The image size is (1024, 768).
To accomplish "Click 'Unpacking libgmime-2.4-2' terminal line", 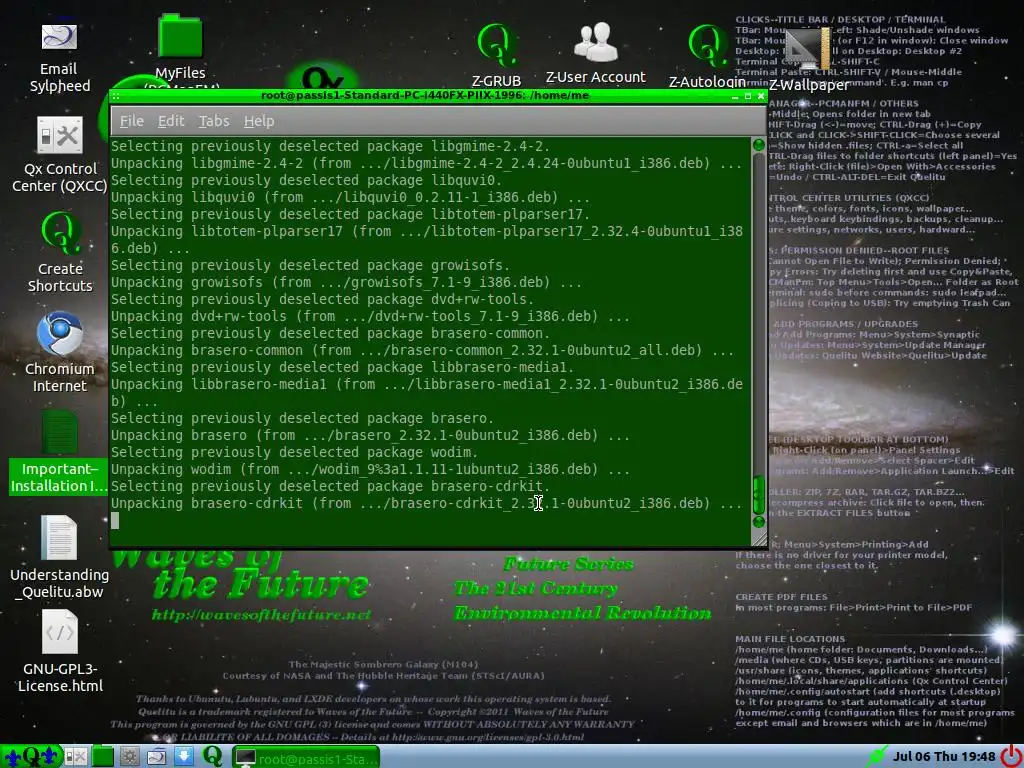I will [426, 163].
